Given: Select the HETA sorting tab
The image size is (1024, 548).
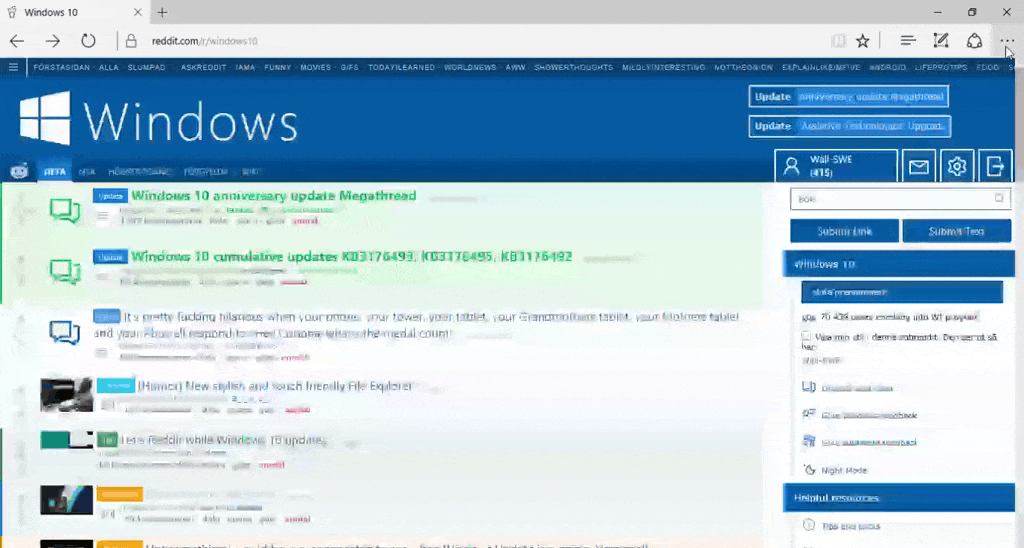Looking at the screenshot, I should [x=54, y=172].
